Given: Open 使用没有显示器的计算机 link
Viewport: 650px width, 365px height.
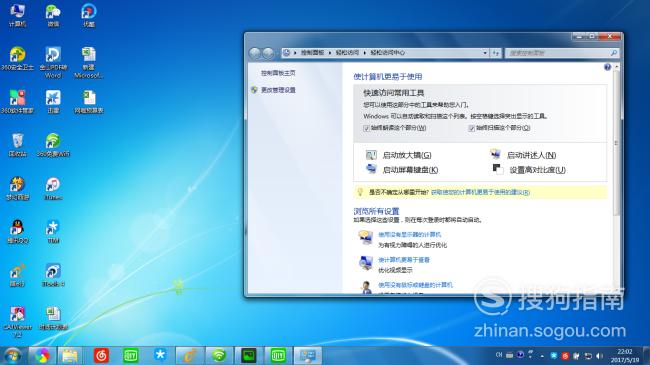Looking at the screenshot, I should (410, 234).
